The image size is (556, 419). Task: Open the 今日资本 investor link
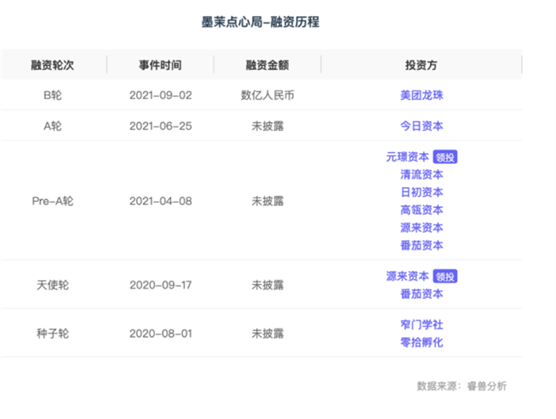[x=422, y=126]
